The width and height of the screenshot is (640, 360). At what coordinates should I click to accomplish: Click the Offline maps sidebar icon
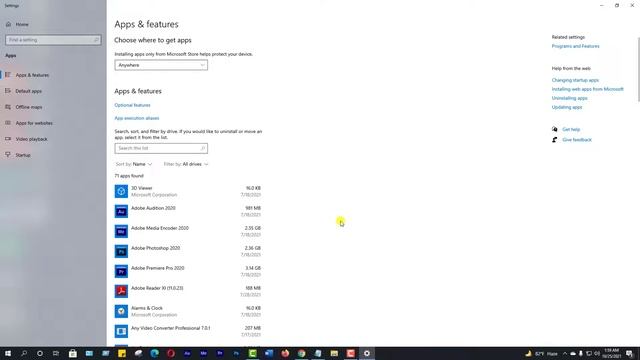click(8, 107)
